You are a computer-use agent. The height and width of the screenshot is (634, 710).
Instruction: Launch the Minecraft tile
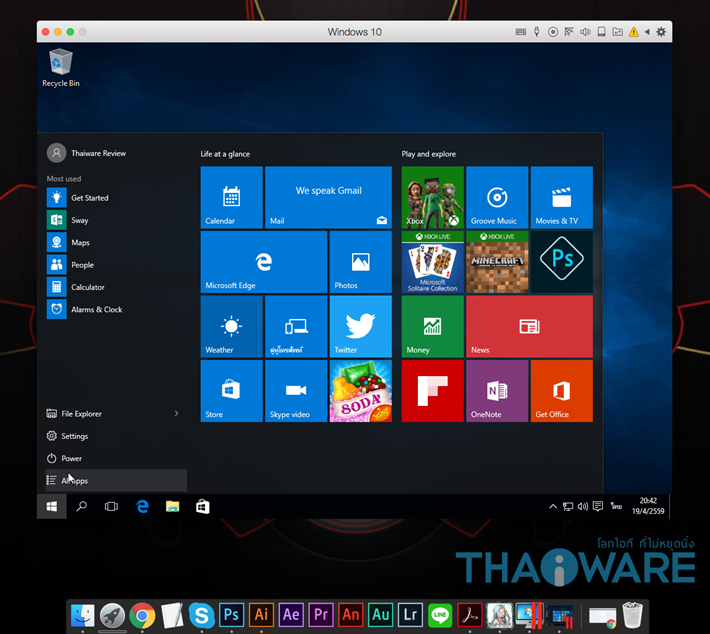497,262
